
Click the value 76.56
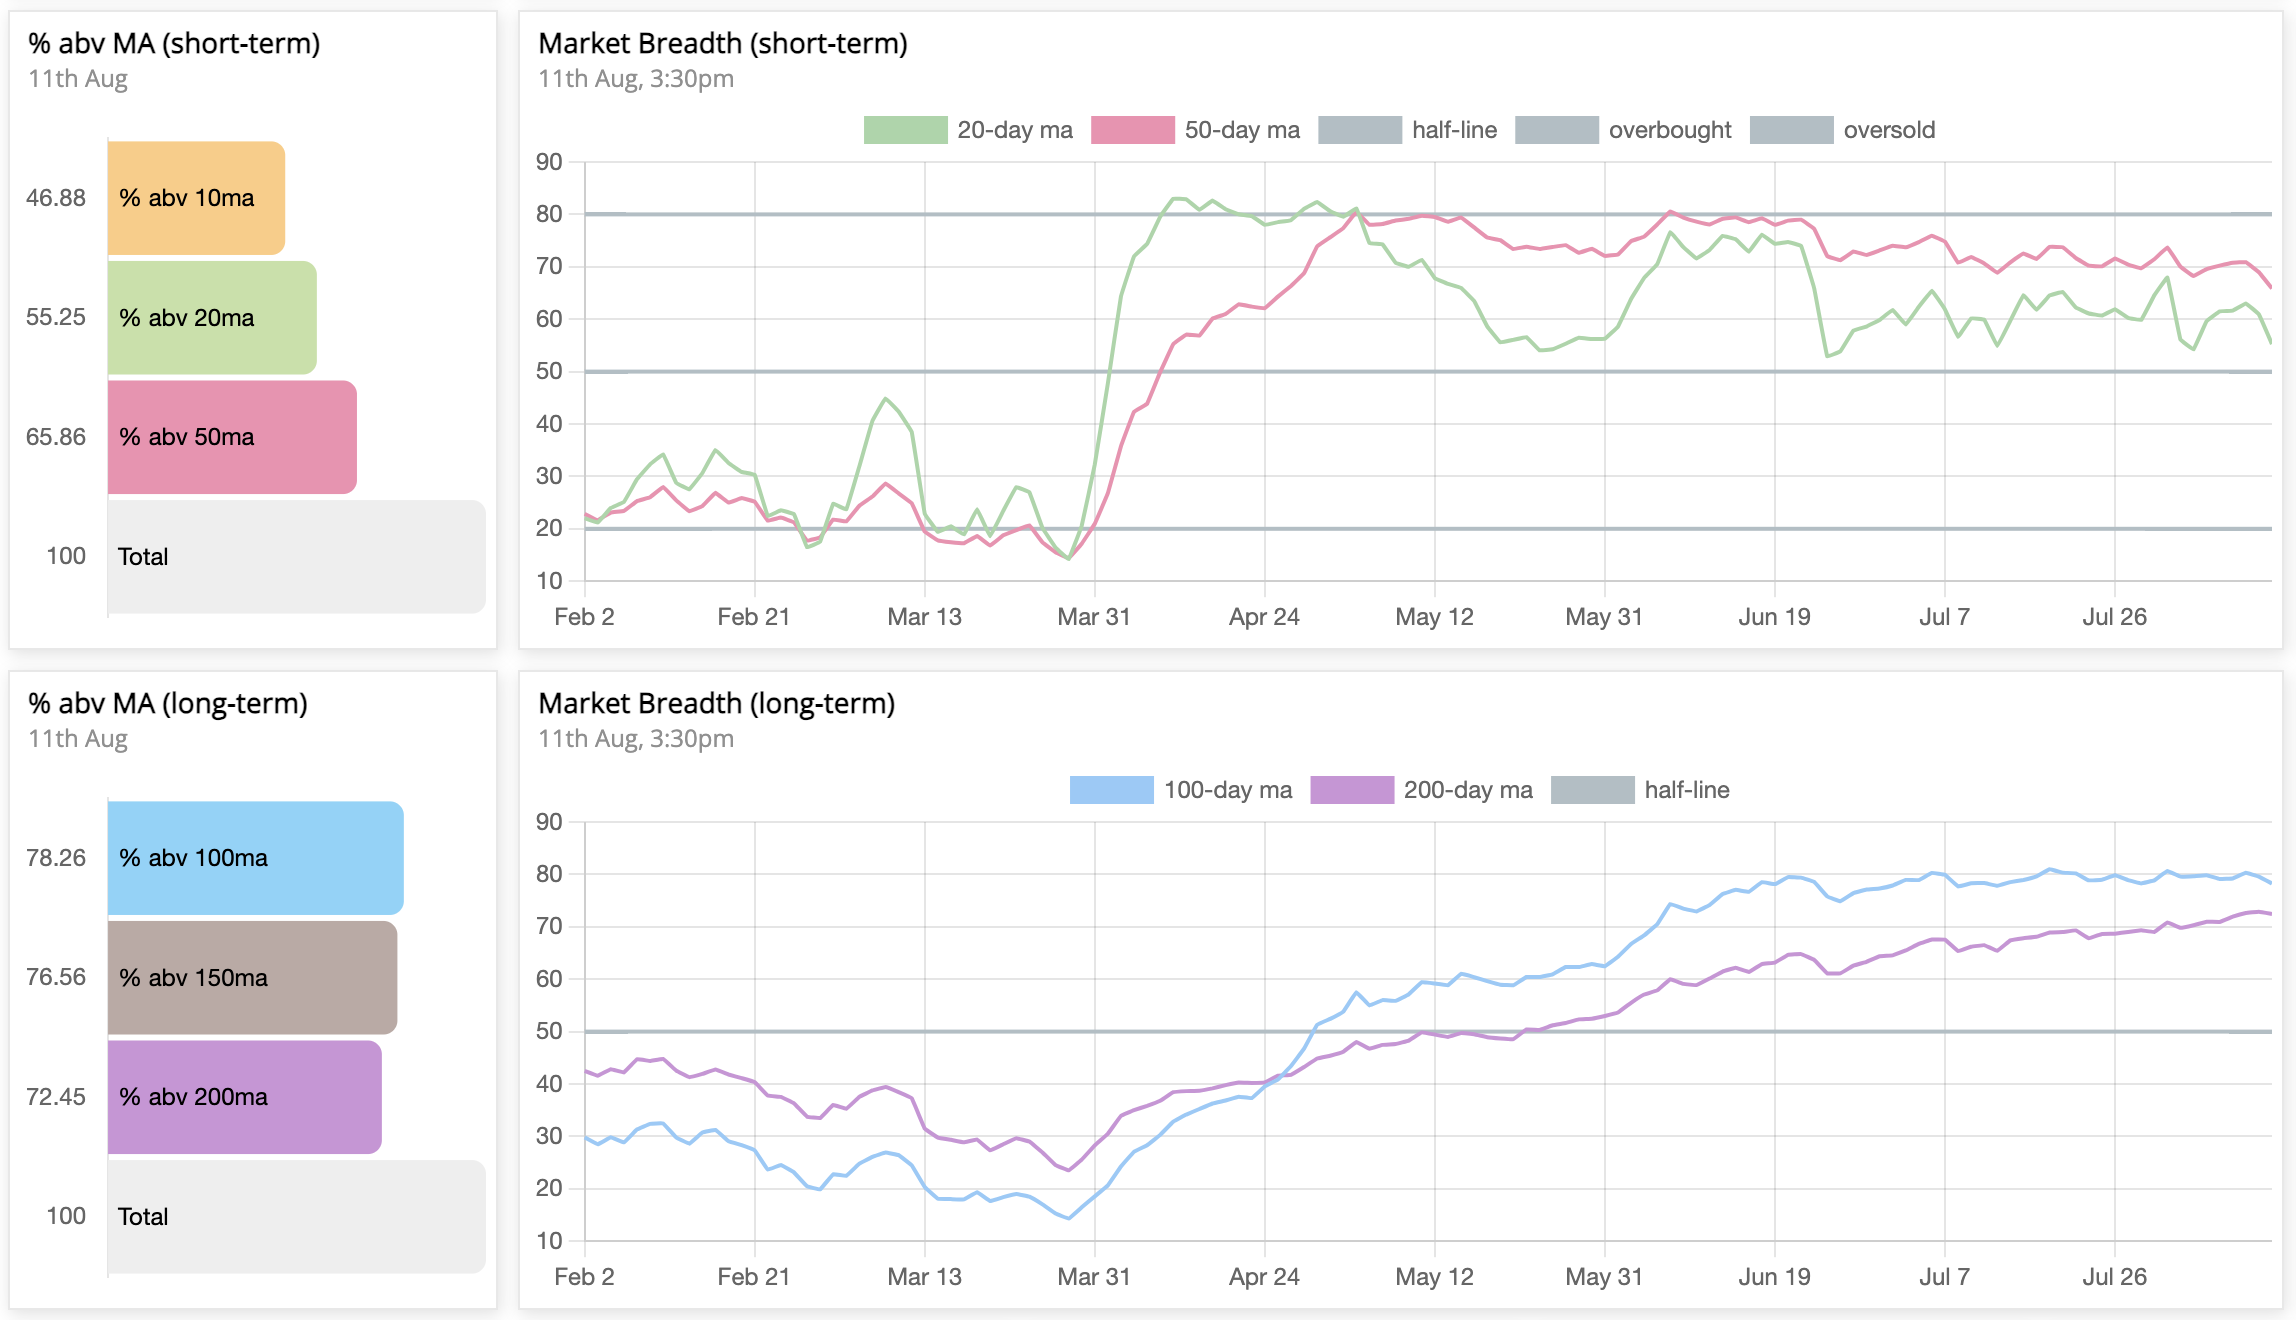pyautogui.click(x=56, y=977)
